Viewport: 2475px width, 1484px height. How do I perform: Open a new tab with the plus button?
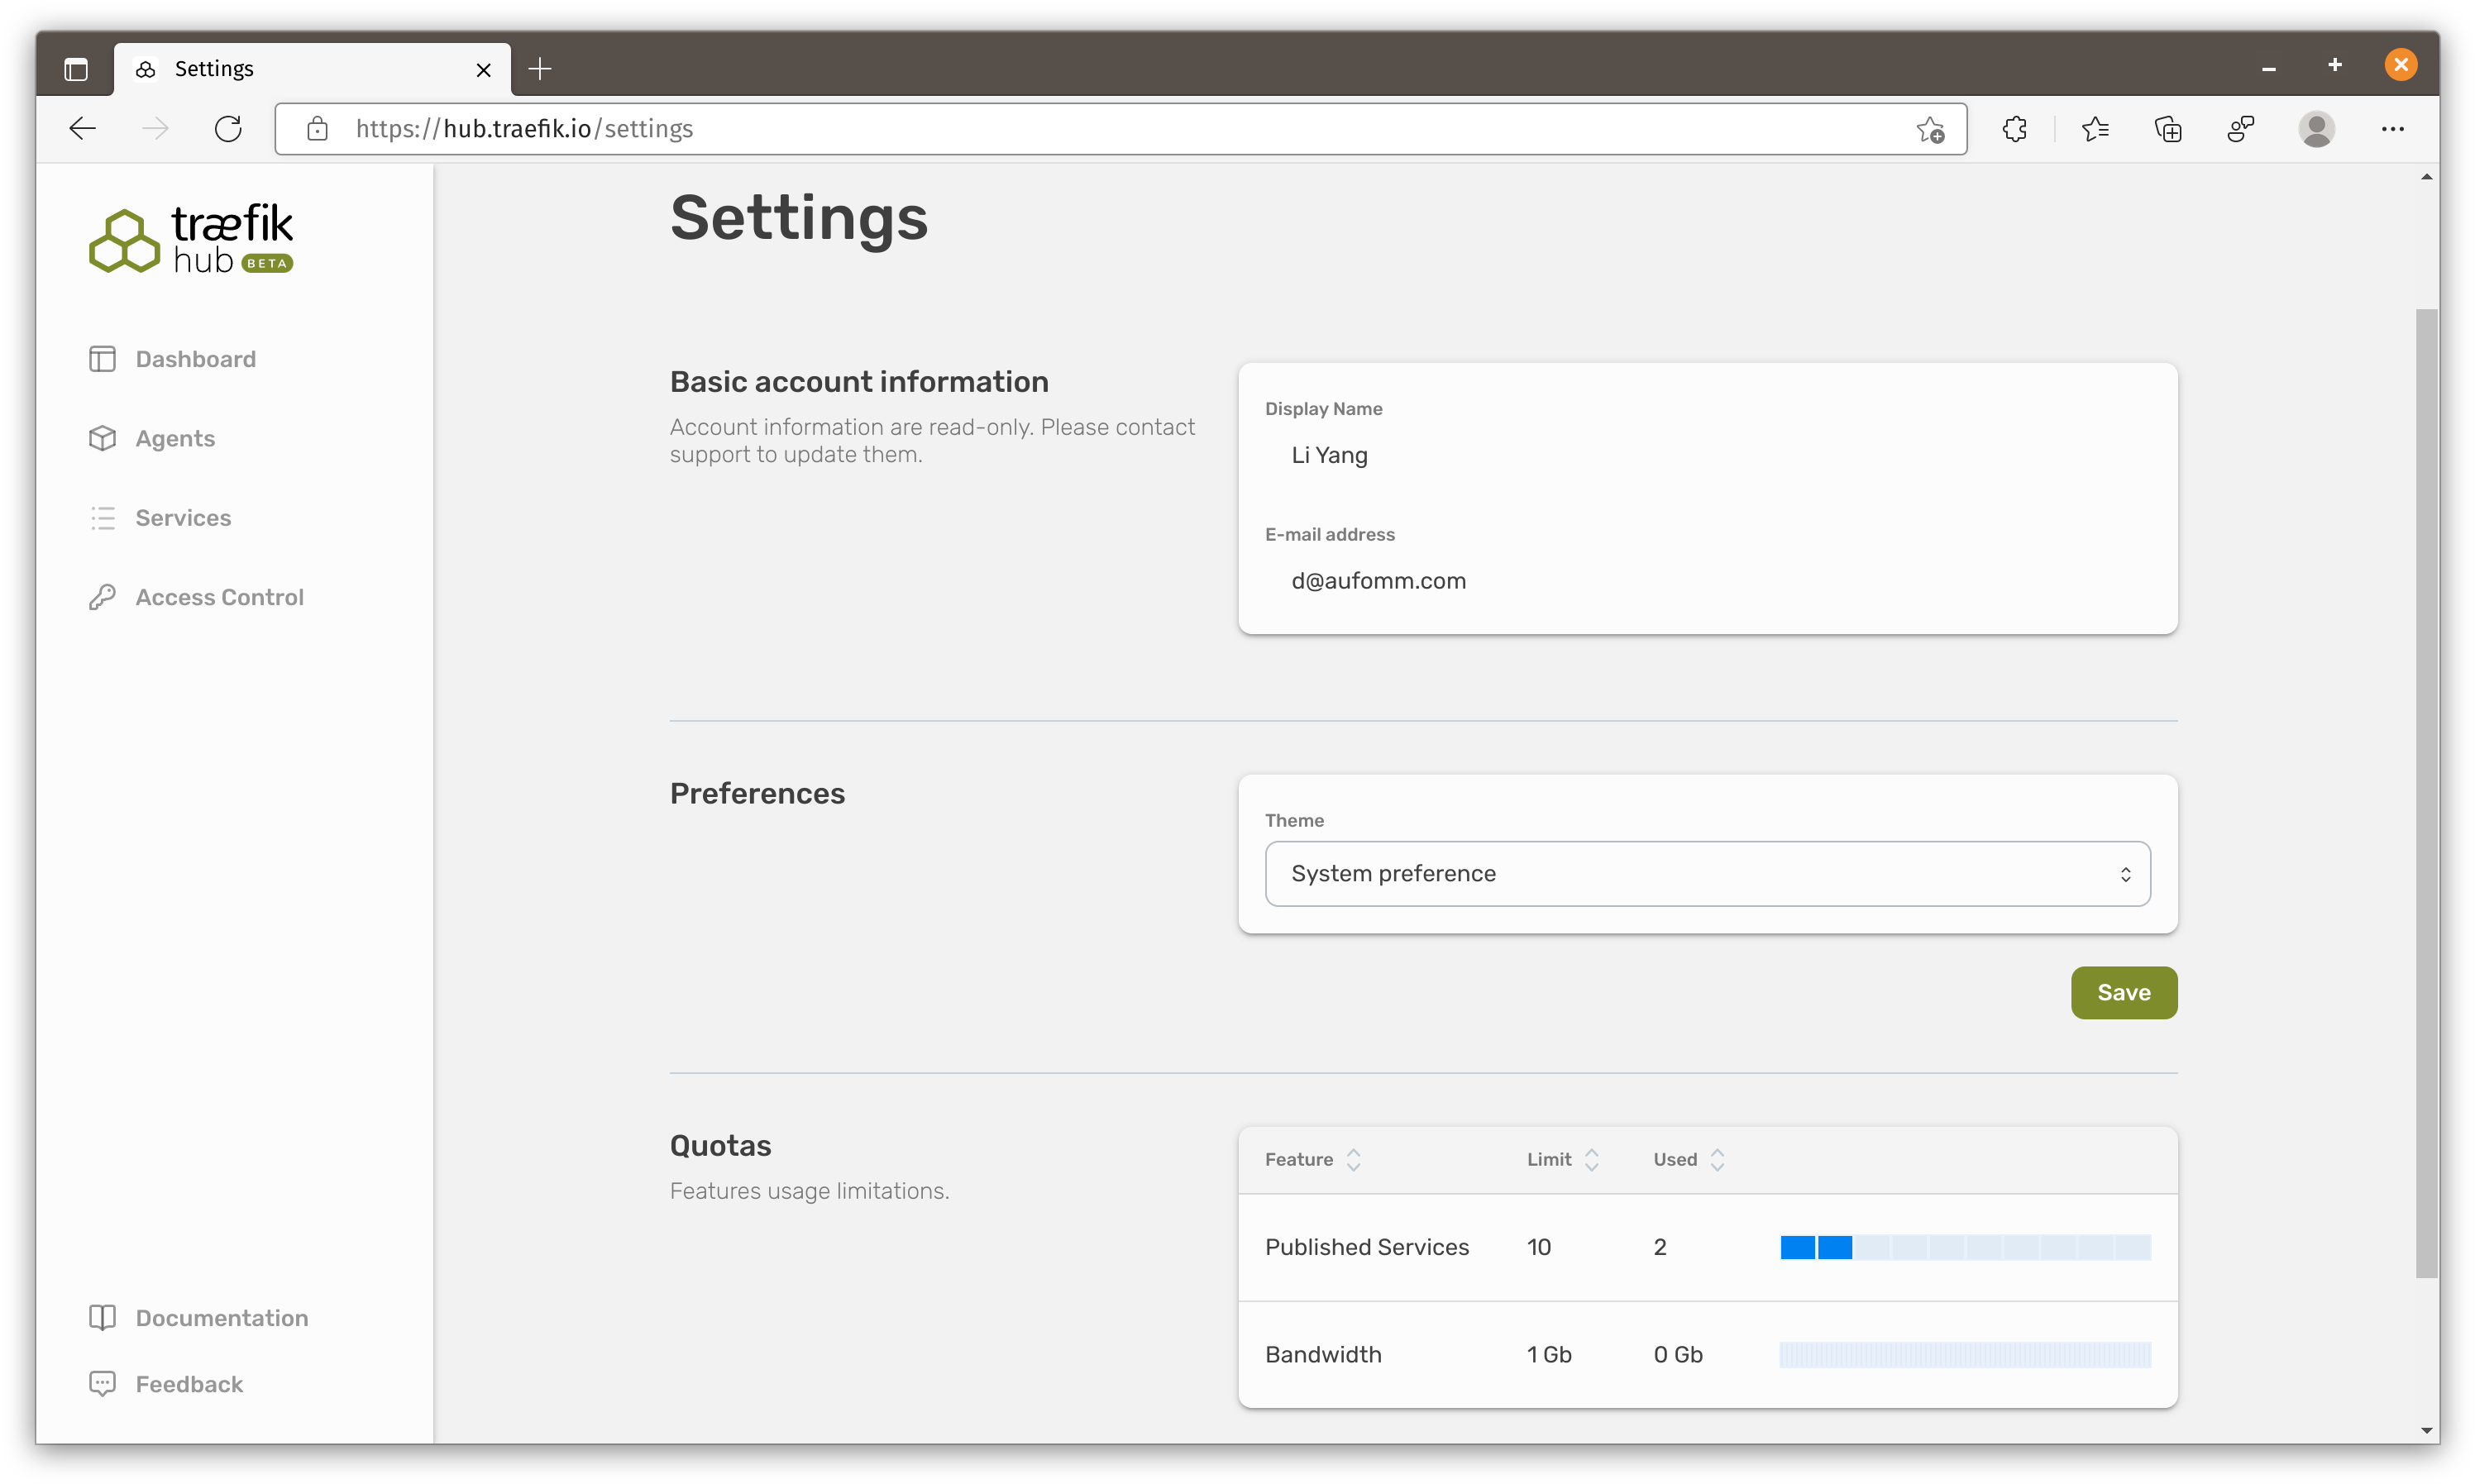540,69
